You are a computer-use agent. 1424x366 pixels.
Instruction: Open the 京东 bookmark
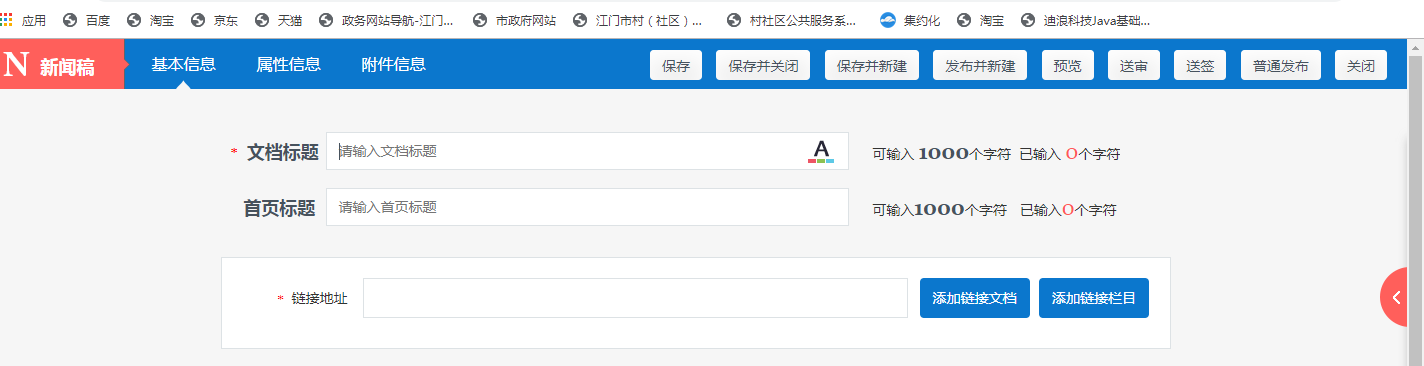coord(214,20)
